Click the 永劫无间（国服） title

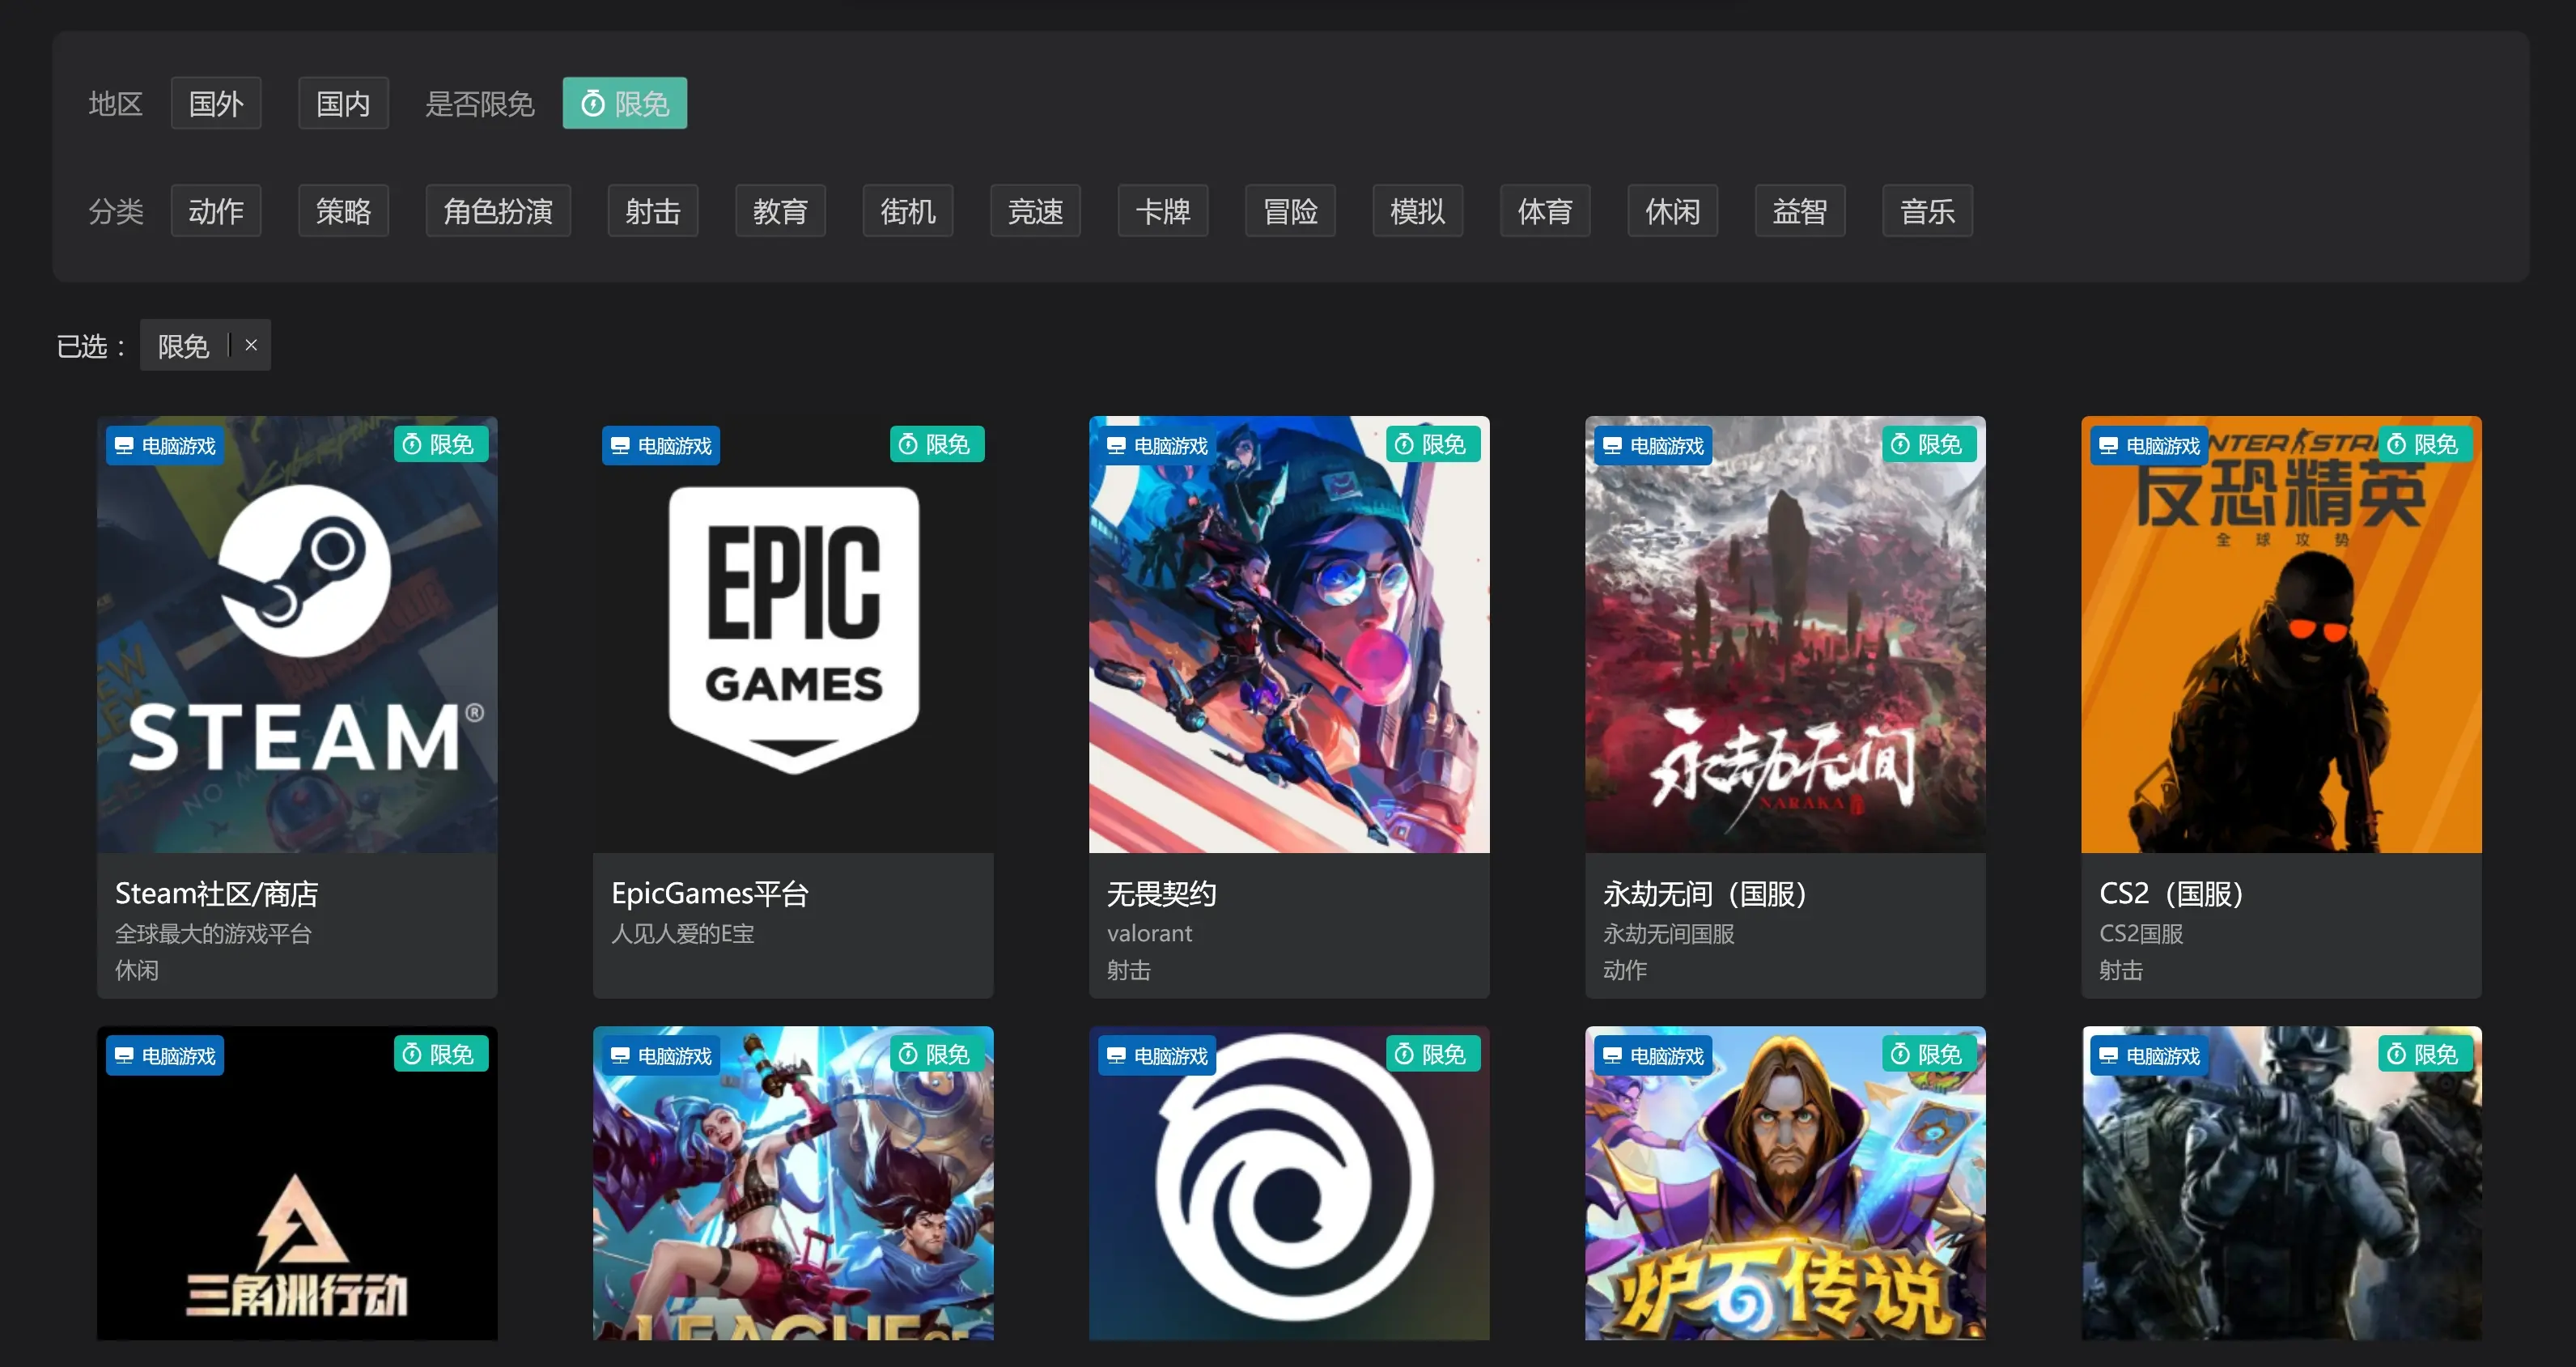1705,893
